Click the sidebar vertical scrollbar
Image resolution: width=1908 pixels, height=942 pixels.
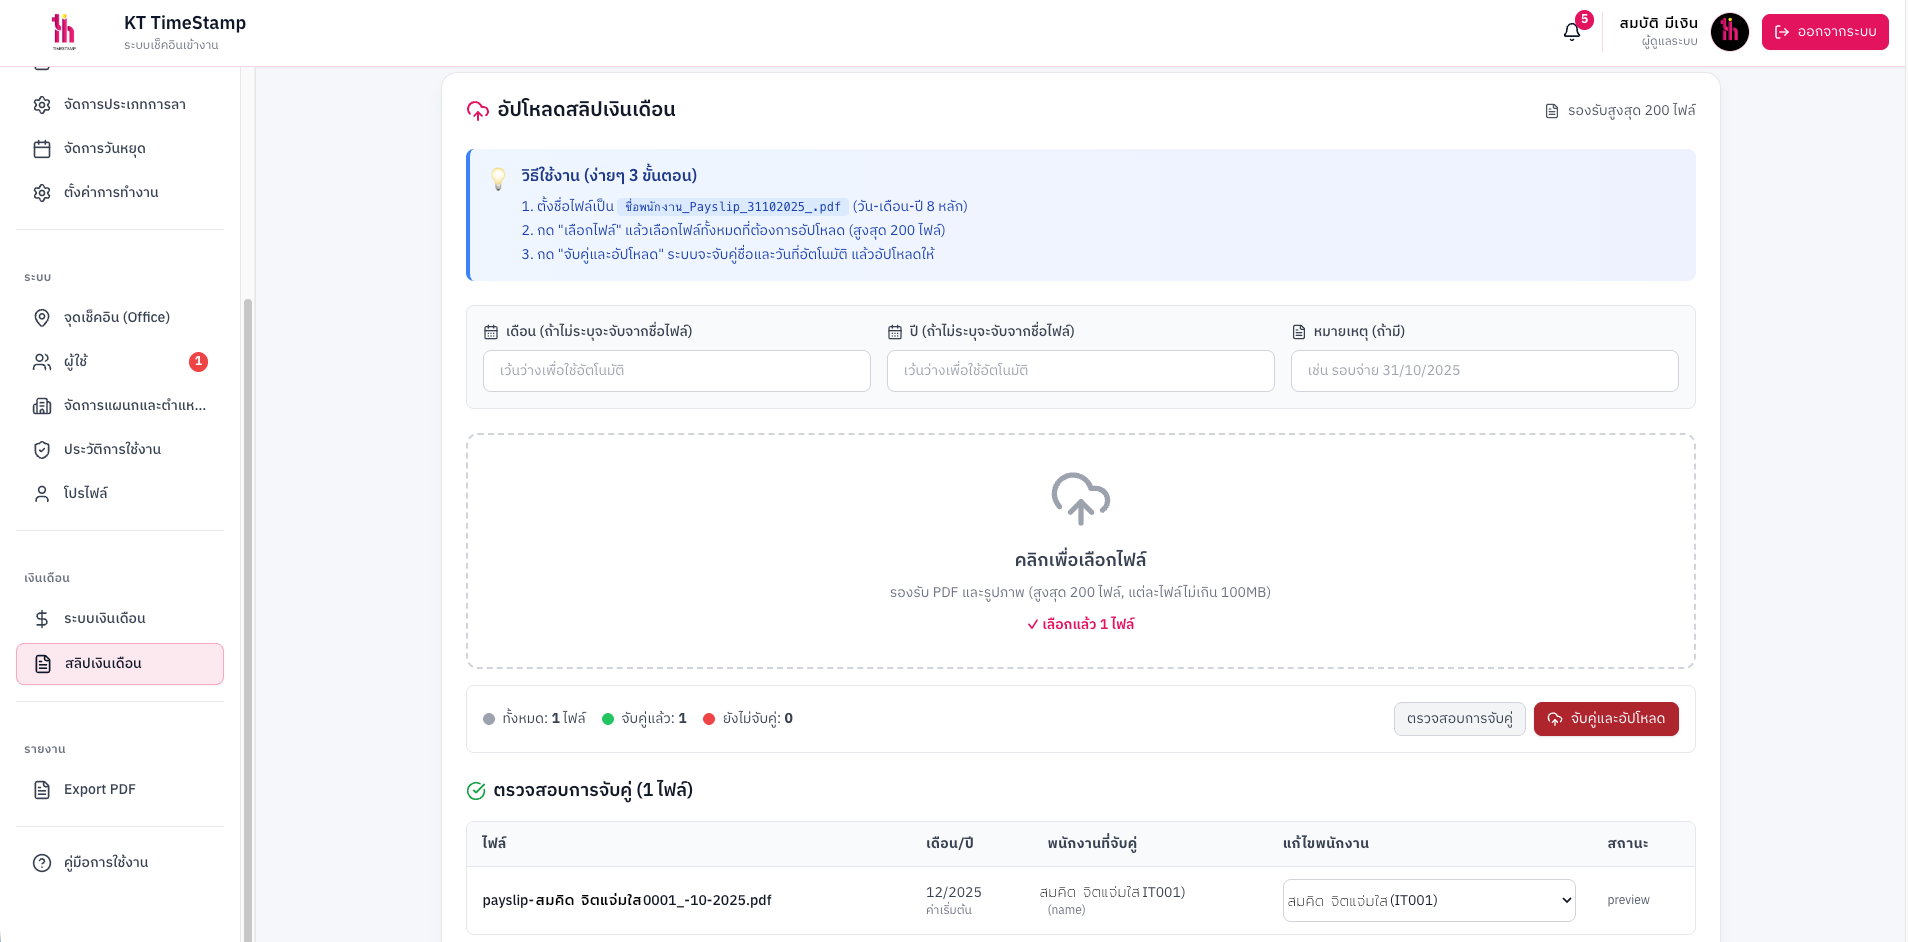pyautogui.click(x=247, y=600)
